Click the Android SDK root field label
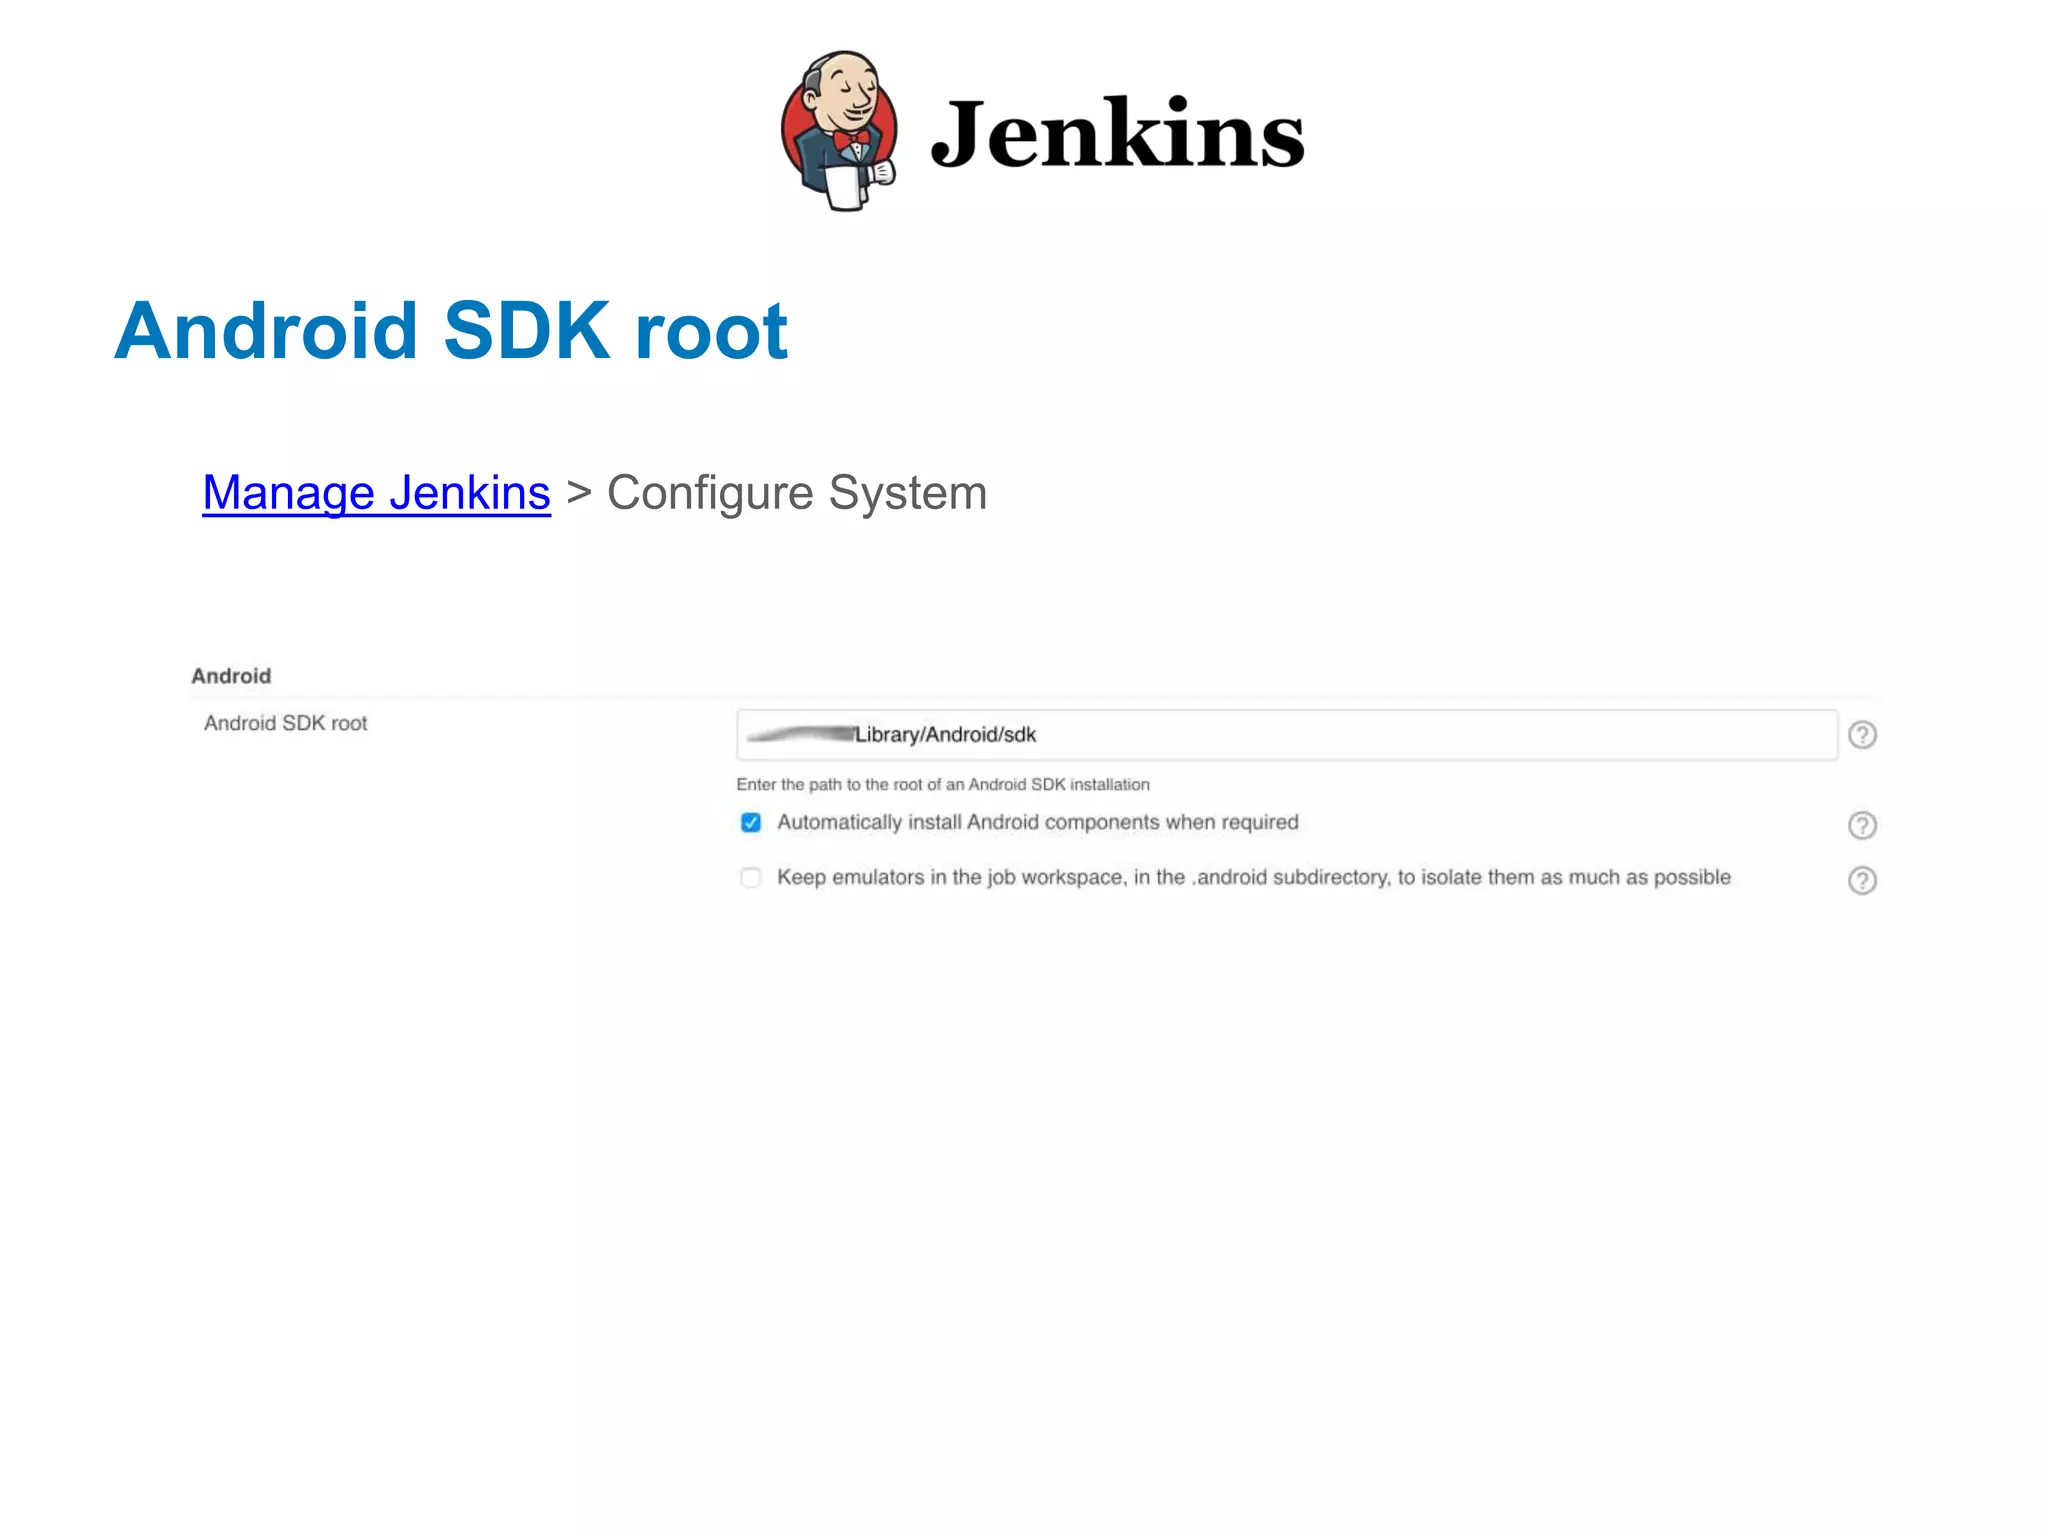This screenshot has width=2048, height=1536. click(285, 723)
